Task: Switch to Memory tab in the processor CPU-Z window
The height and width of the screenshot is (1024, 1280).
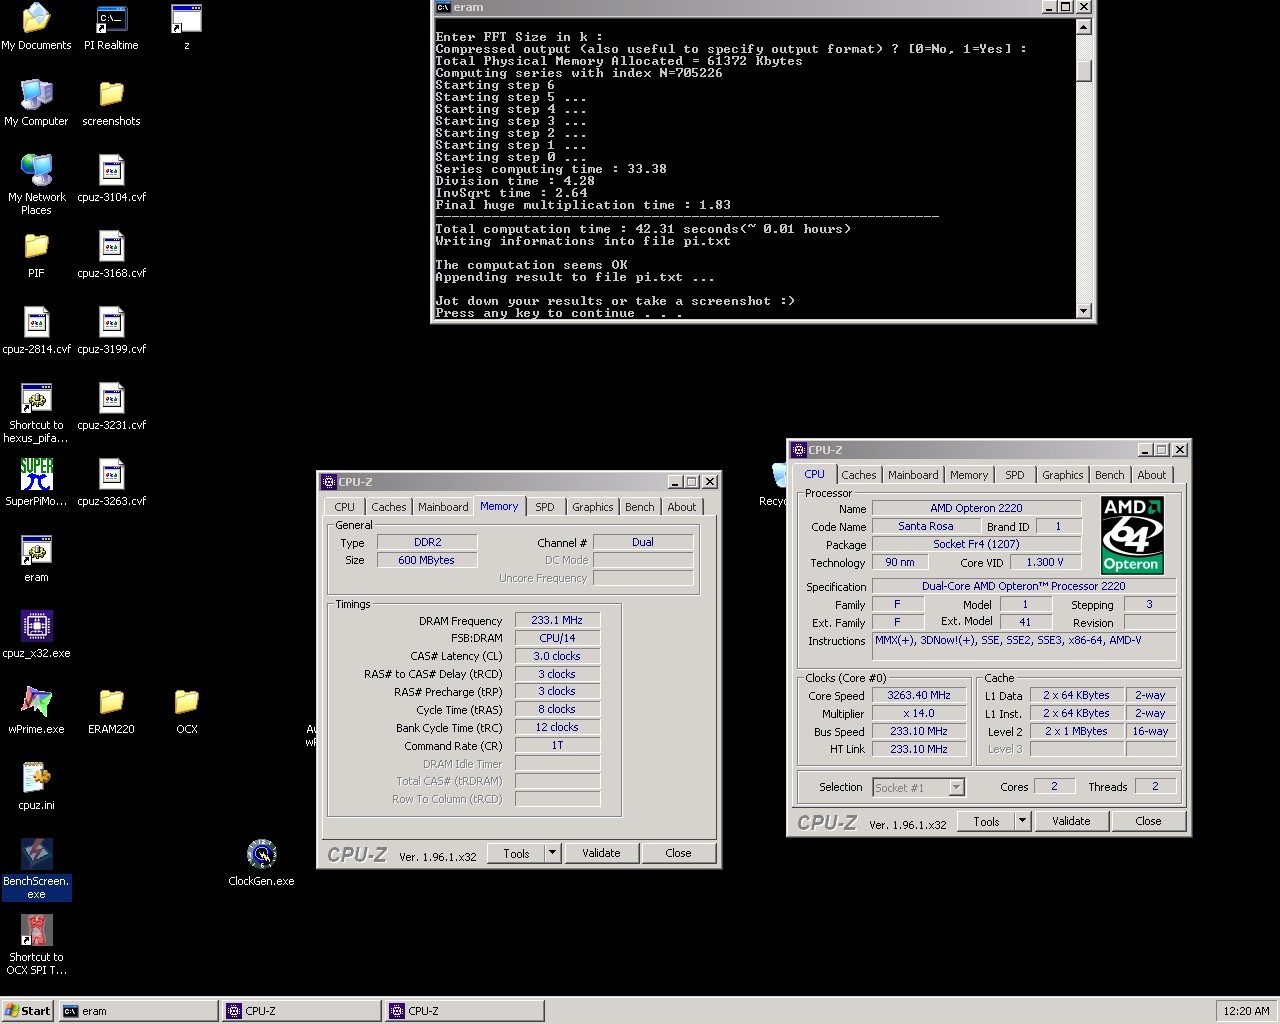Action: 968,475
